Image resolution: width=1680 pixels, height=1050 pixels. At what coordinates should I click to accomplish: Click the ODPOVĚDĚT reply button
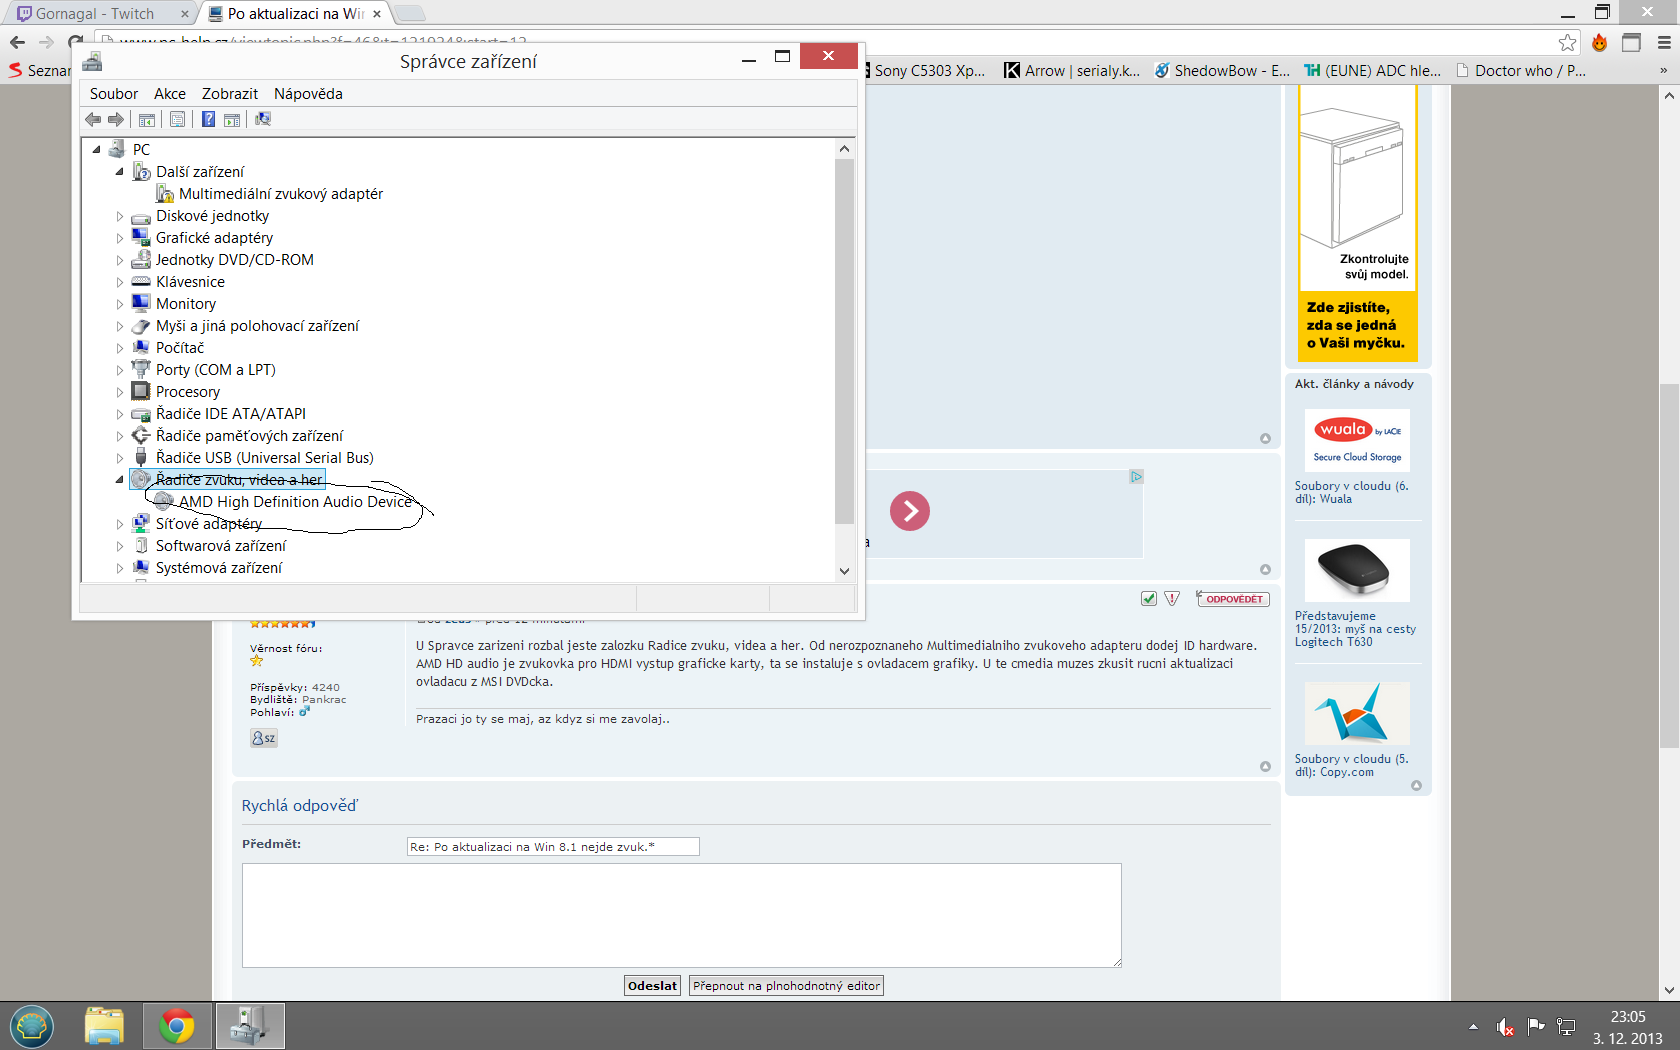coord(1233,599)
